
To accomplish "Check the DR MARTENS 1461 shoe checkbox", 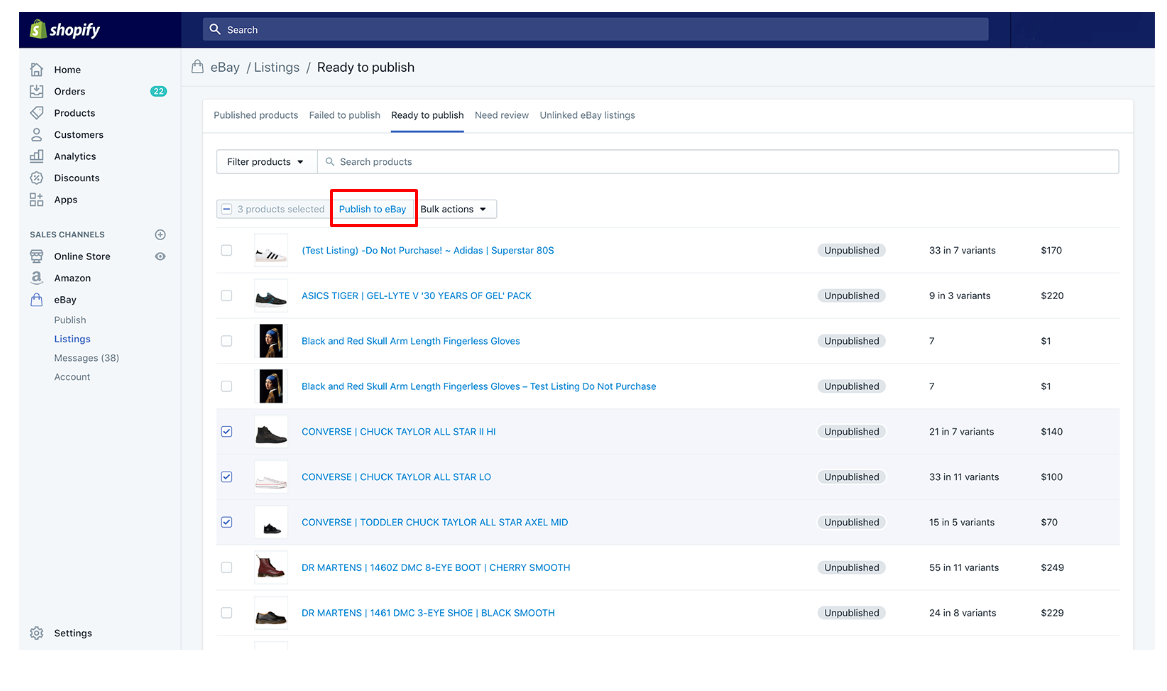I will 226,613.
